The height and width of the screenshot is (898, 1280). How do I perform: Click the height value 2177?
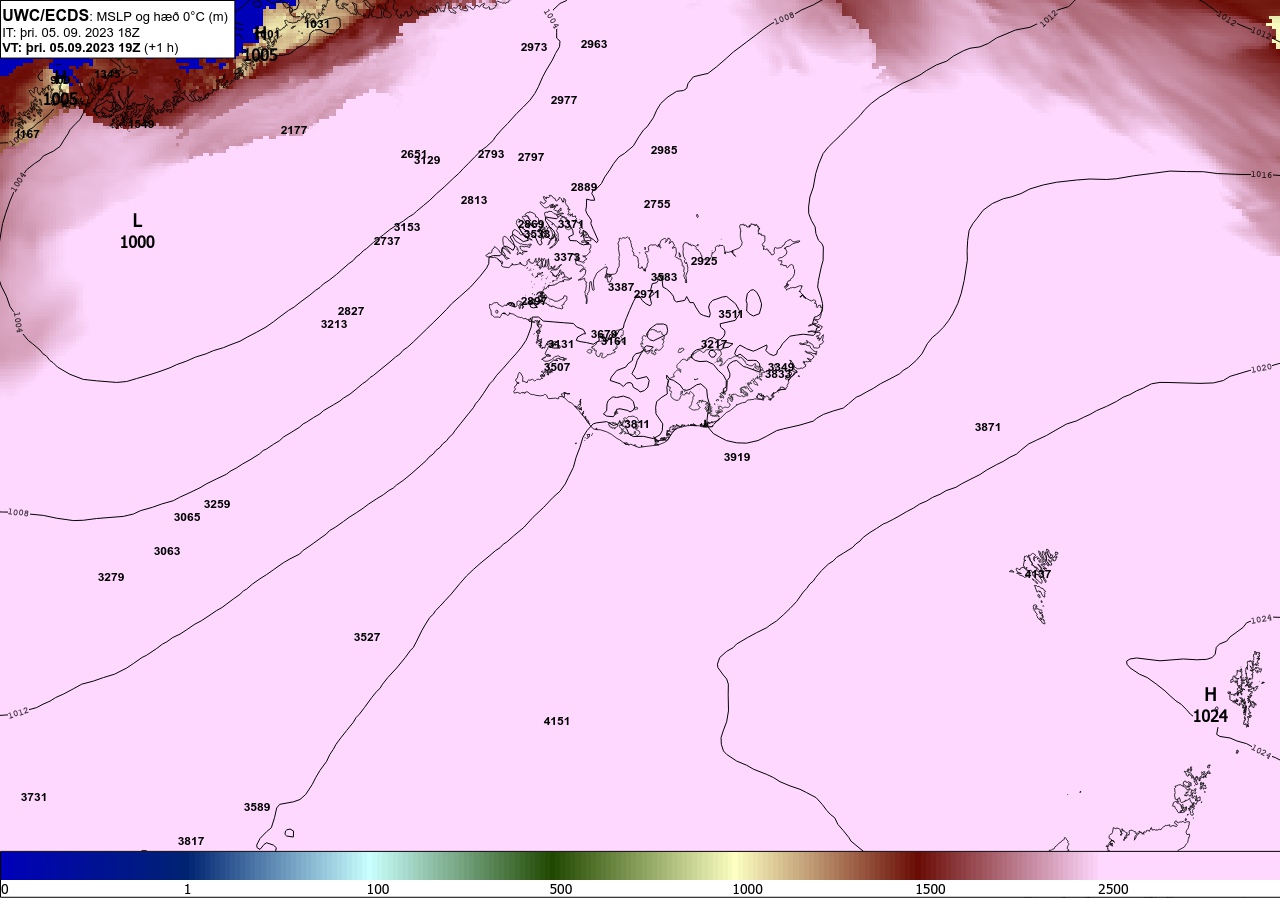point(294,130)
